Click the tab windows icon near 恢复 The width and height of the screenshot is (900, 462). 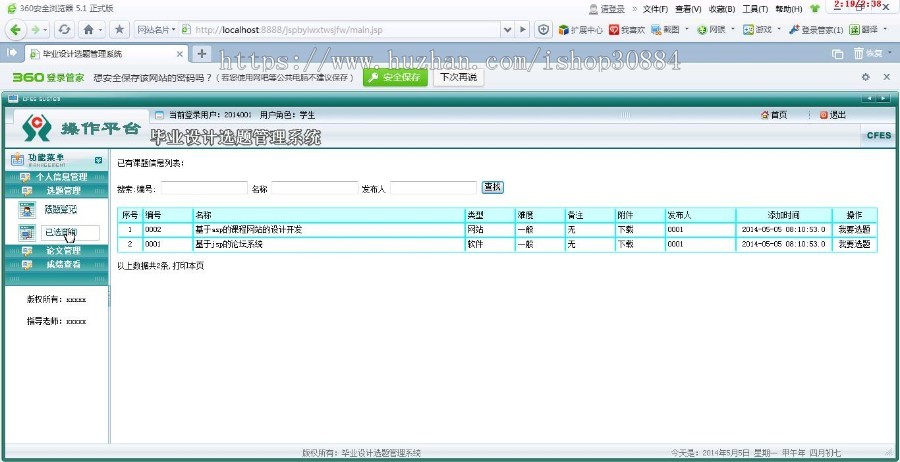(x=837, y=54)
